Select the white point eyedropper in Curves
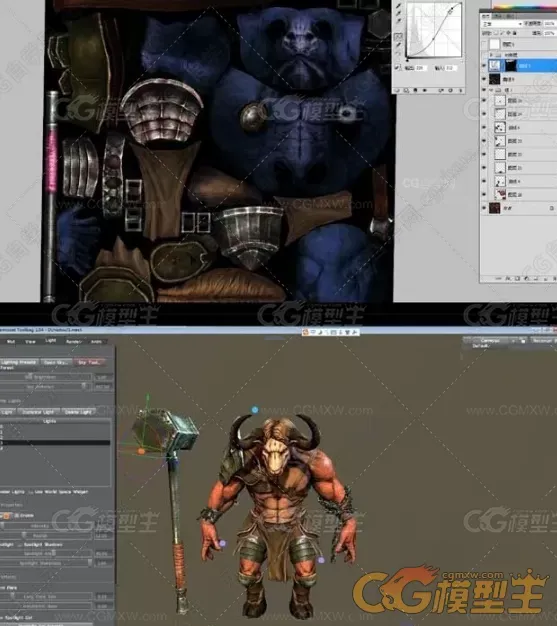The width and height of the screenshot is (557, 626). coord(398,20)
